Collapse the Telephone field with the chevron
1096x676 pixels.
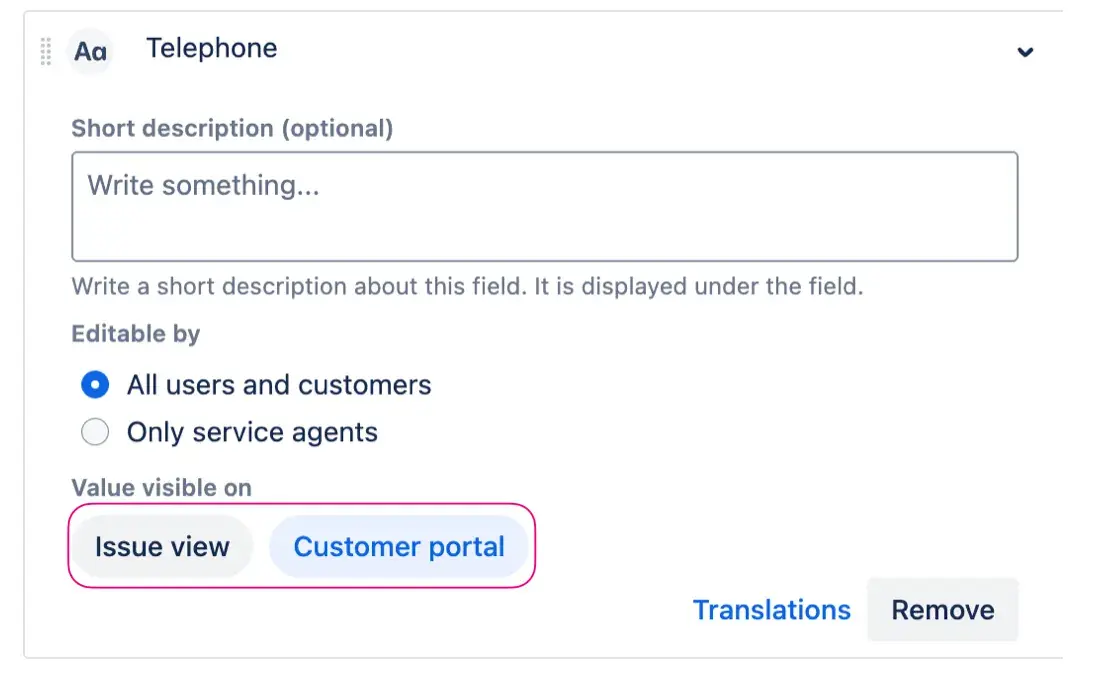1024,52
